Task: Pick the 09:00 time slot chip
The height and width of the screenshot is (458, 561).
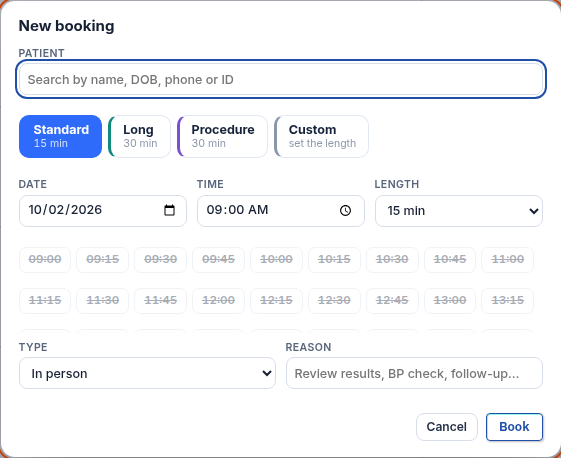Action: [x=45, y=260]
